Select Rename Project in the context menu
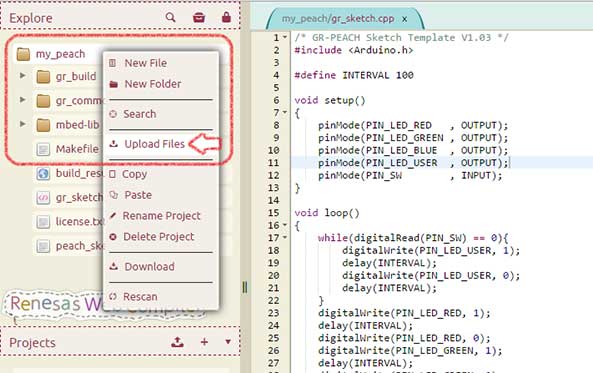593x373 pixels. pos(161,216)
